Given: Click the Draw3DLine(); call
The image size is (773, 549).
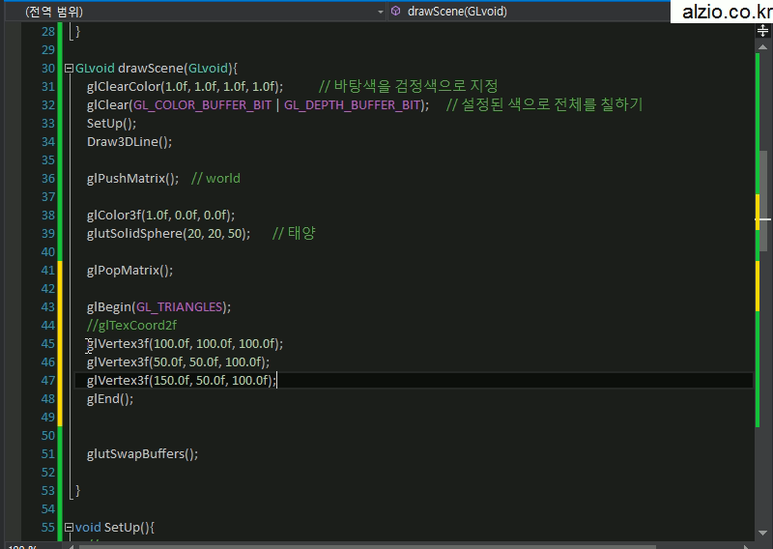Looking at the screenshot, I should click(x=130, y=142).
